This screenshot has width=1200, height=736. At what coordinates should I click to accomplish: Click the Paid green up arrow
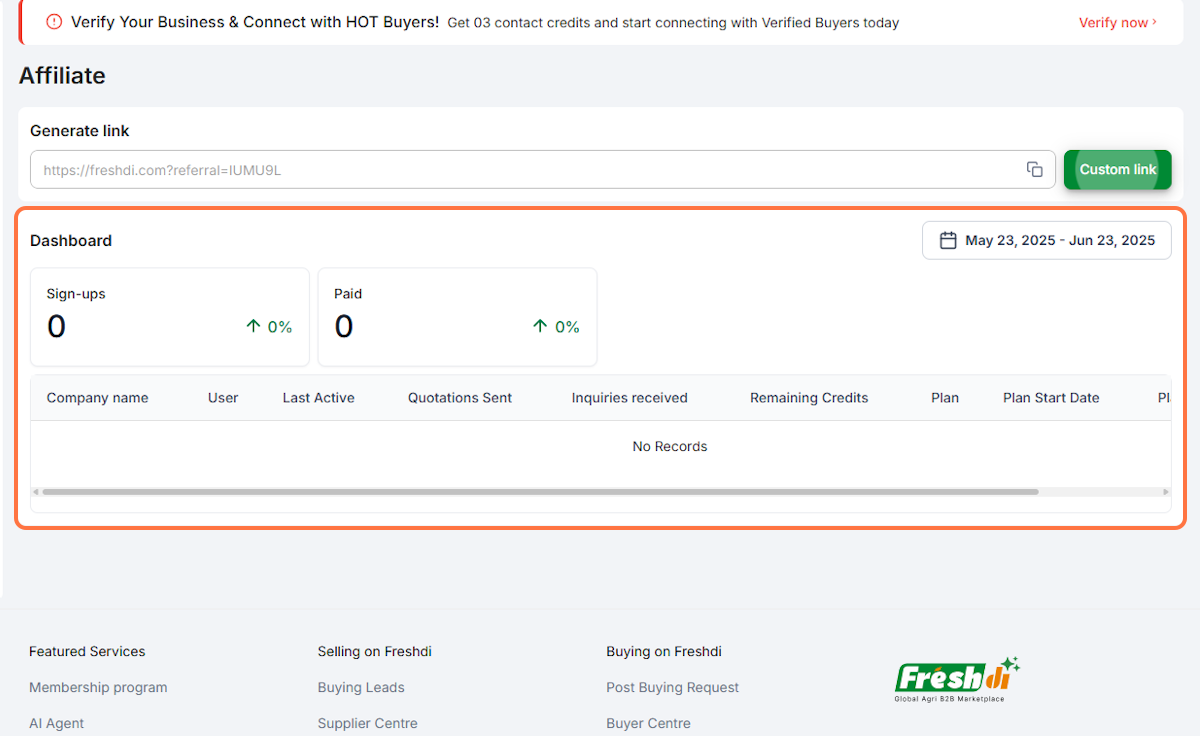pyautogui.click(x=540, y=326)
